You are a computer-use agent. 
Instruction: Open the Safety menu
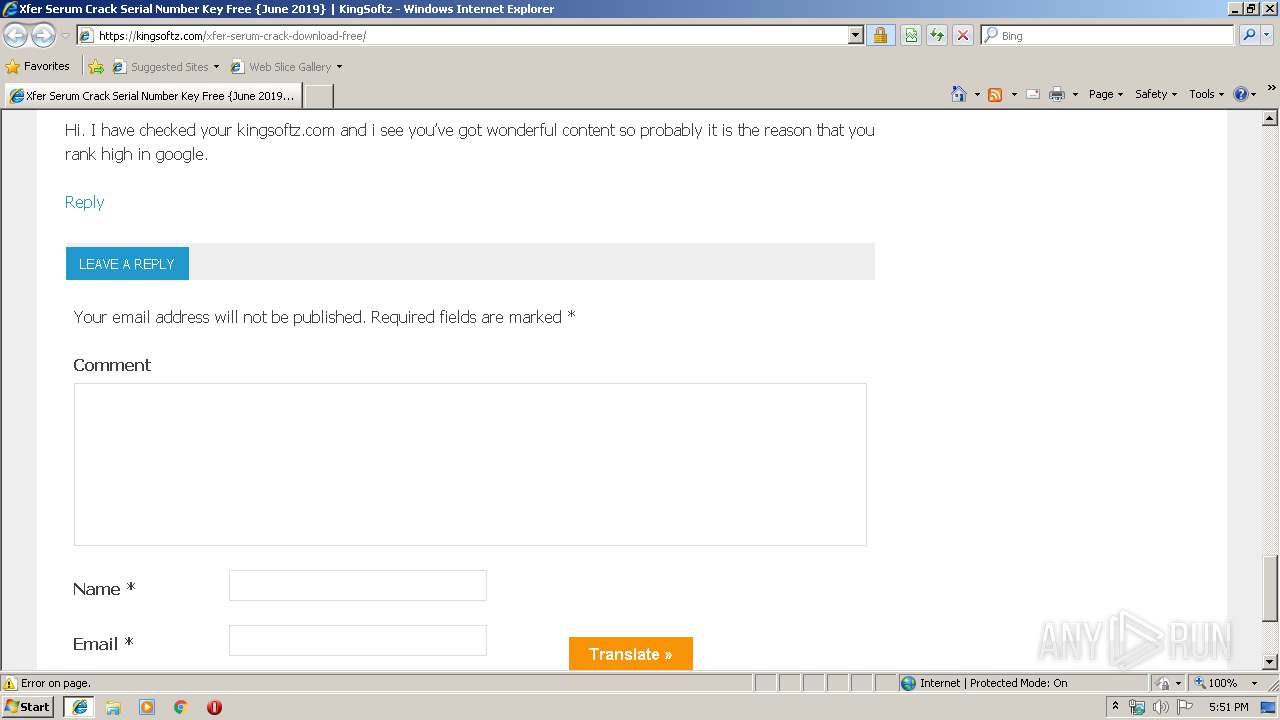1155,94
